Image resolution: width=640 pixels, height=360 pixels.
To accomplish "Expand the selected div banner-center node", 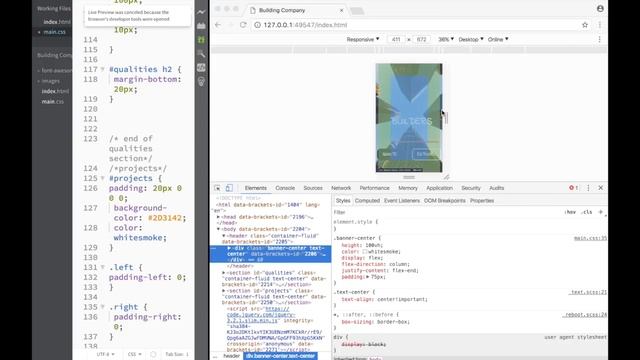I will click(229, 248).
